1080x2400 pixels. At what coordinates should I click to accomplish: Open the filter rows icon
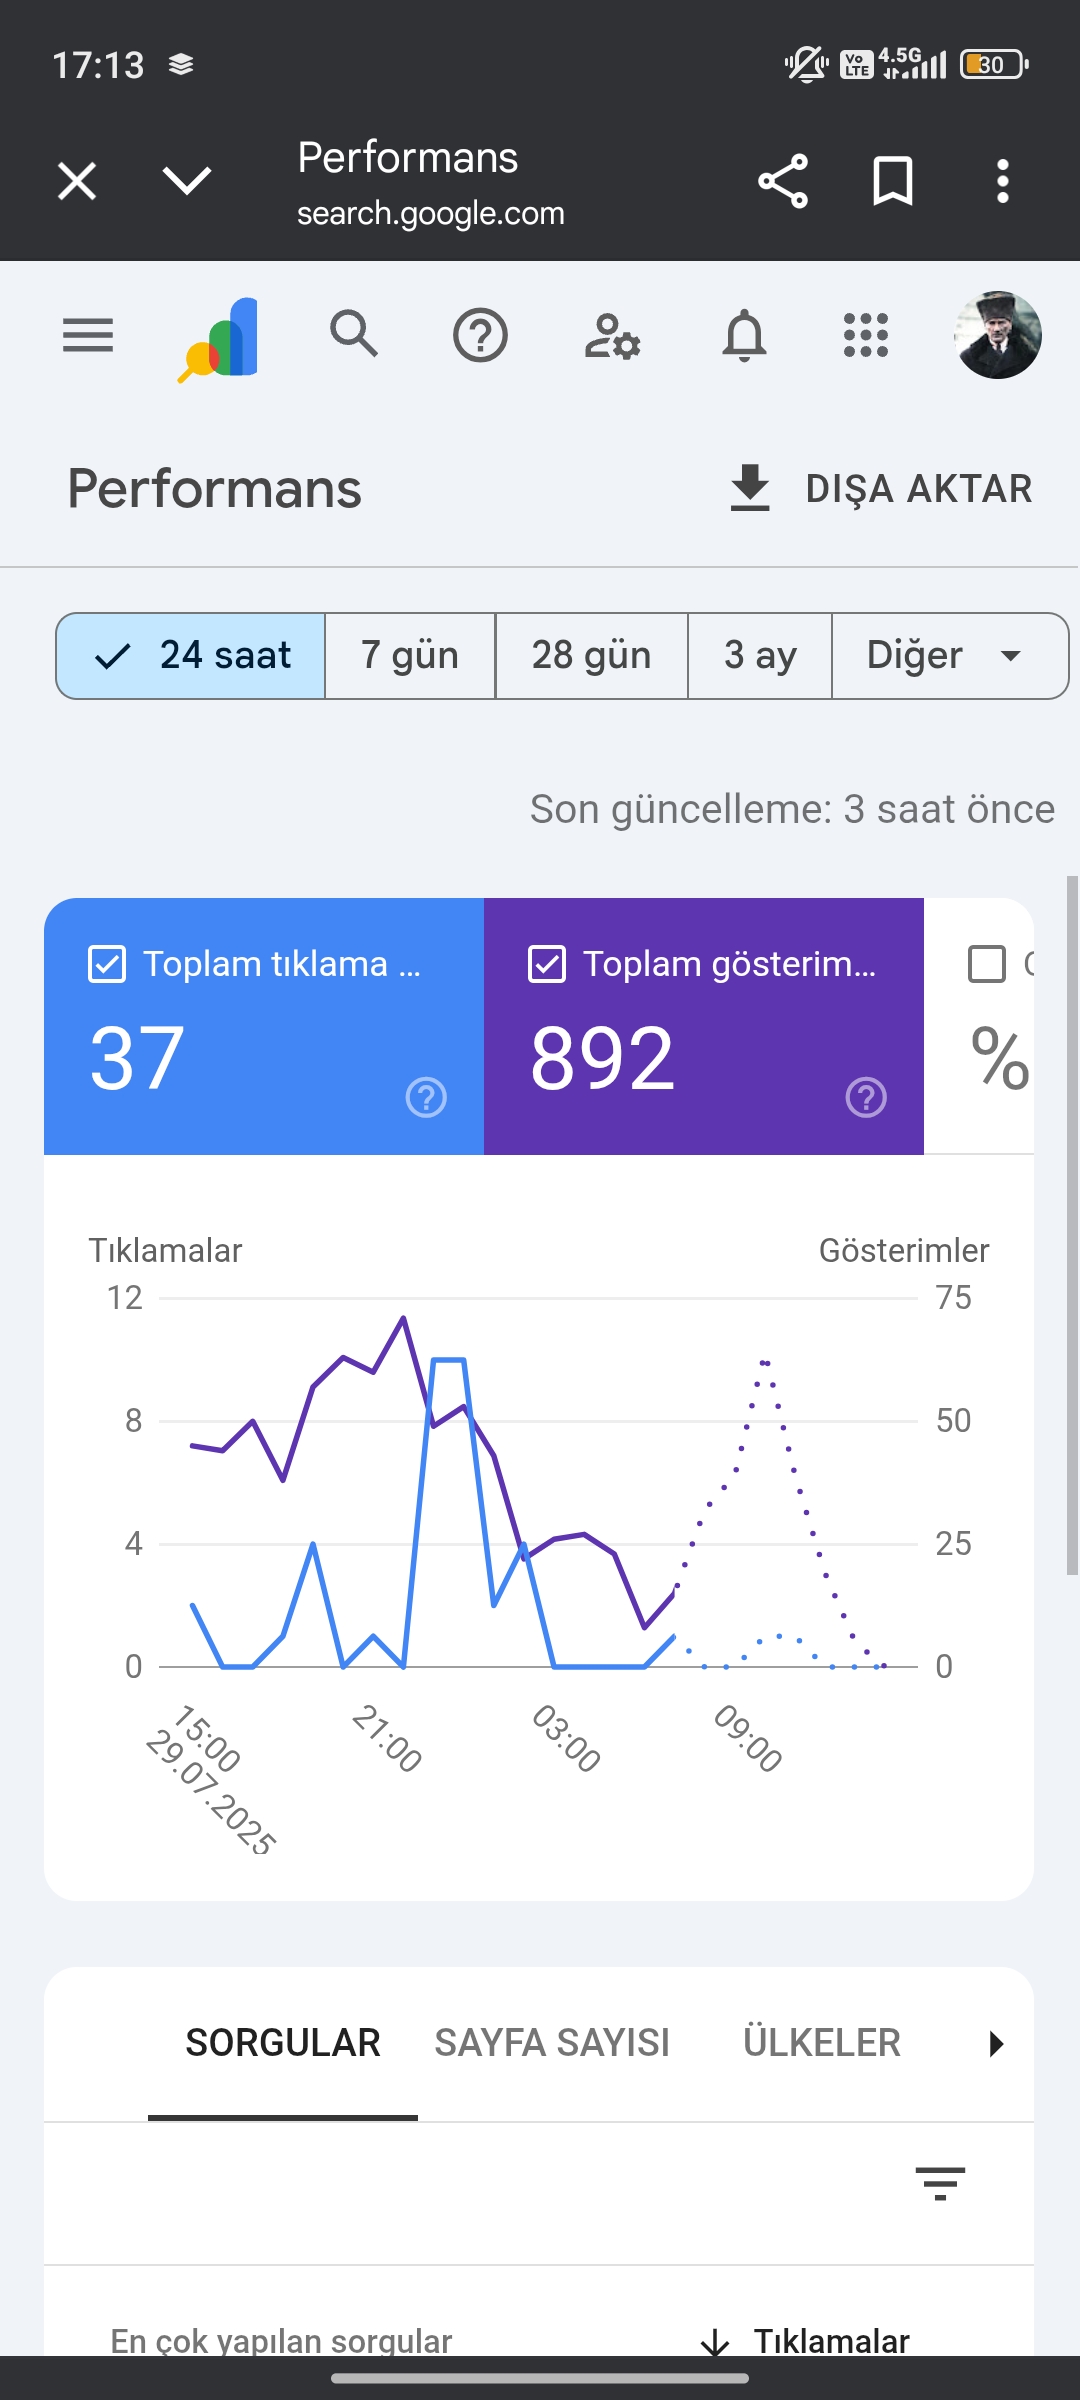[940, 2184]
